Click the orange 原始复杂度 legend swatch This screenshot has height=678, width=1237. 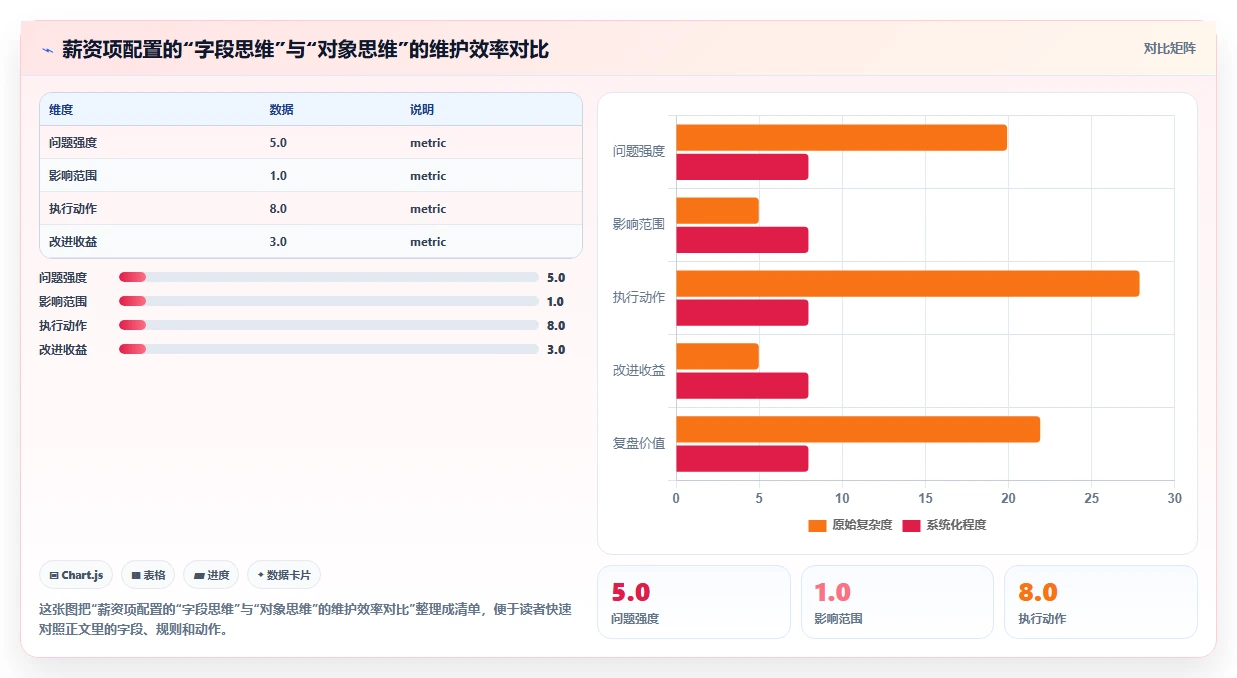[x=817, y=525]
